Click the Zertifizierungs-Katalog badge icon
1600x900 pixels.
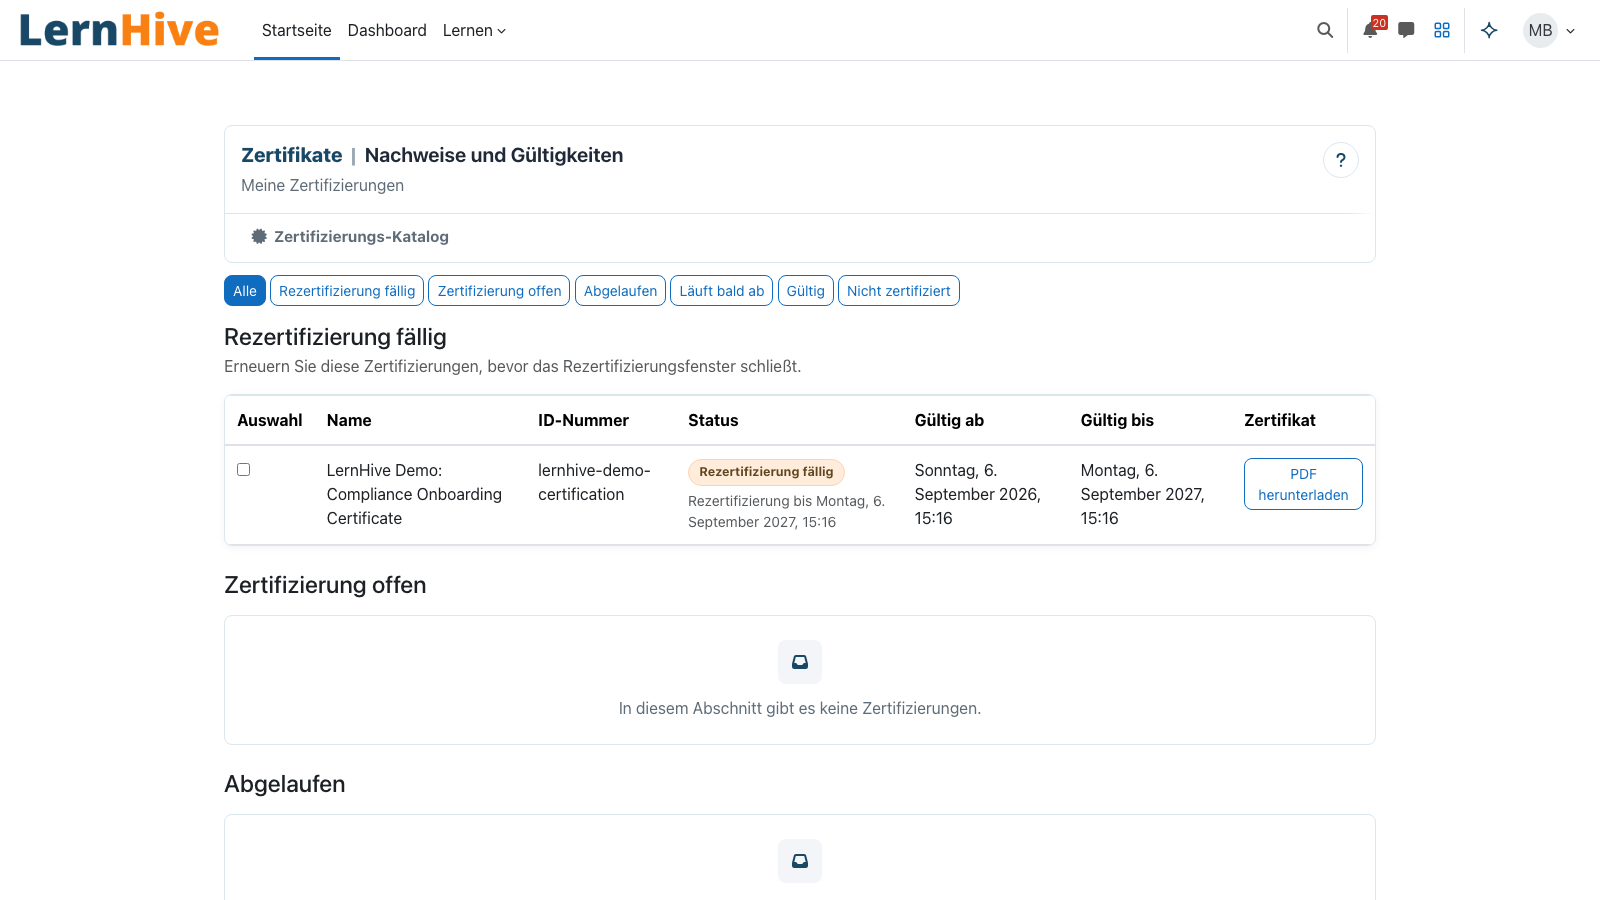(259, 236)
